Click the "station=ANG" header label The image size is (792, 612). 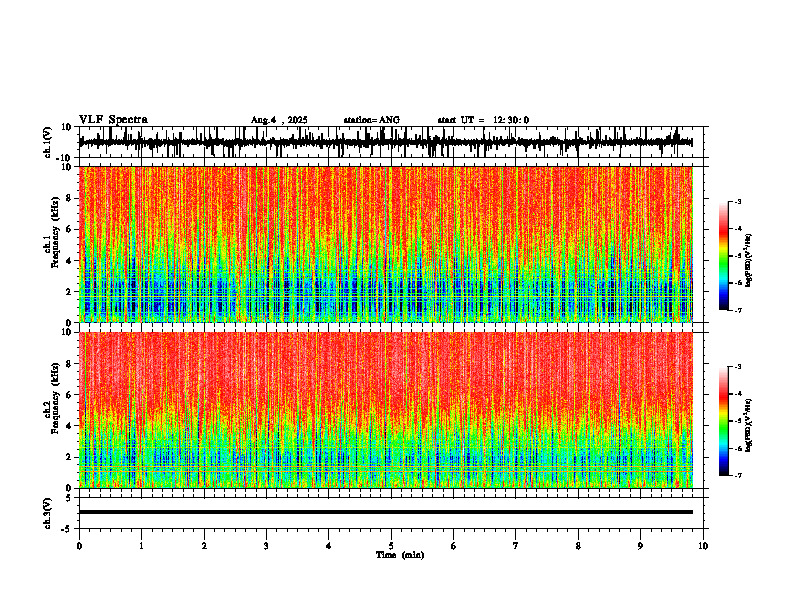(x=372, y=120)
